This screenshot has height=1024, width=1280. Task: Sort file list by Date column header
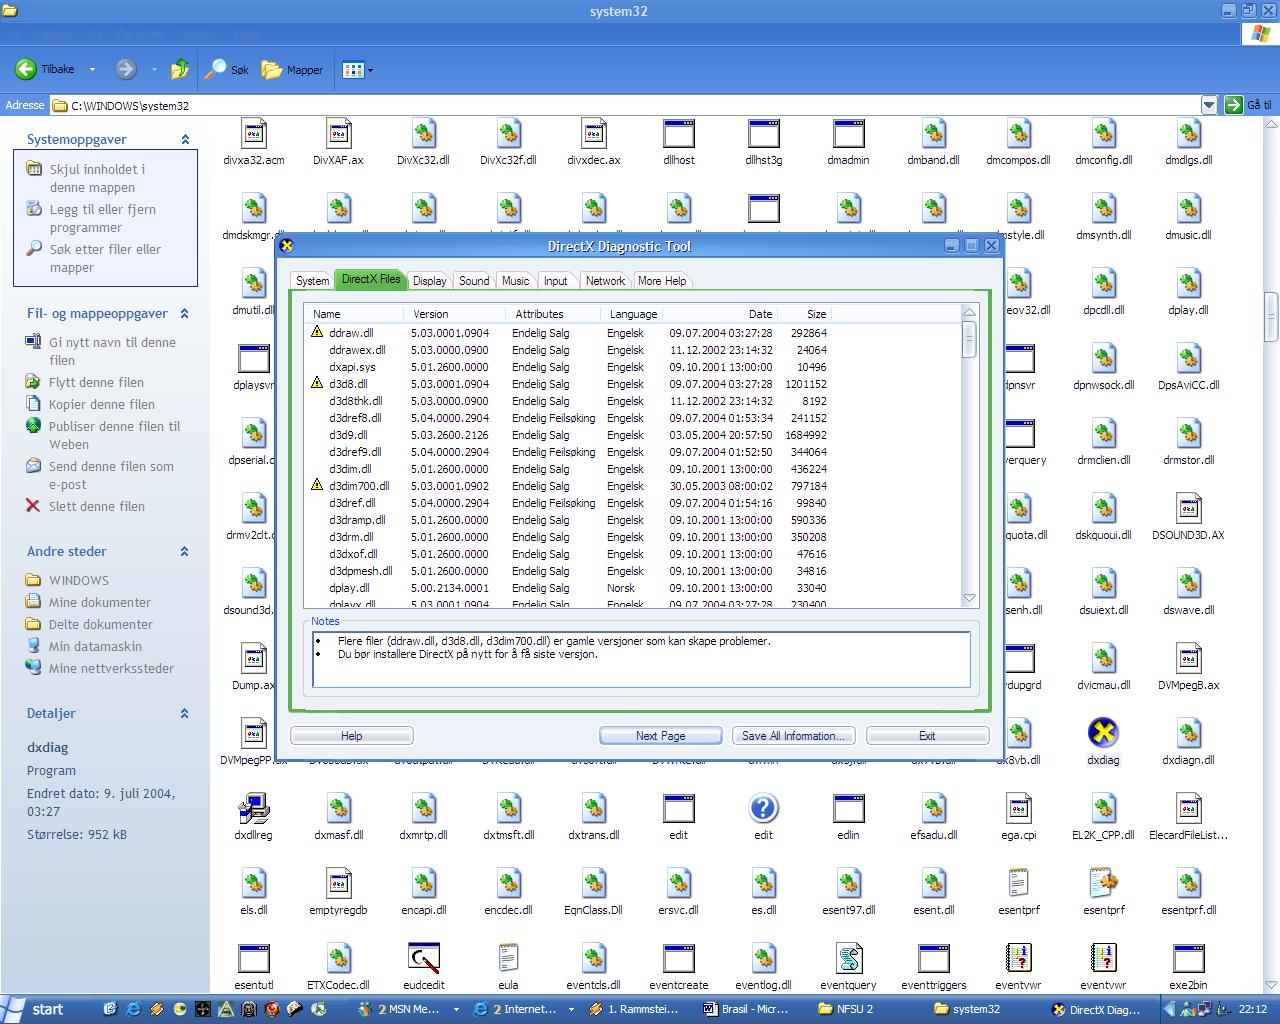pos(719,314)
